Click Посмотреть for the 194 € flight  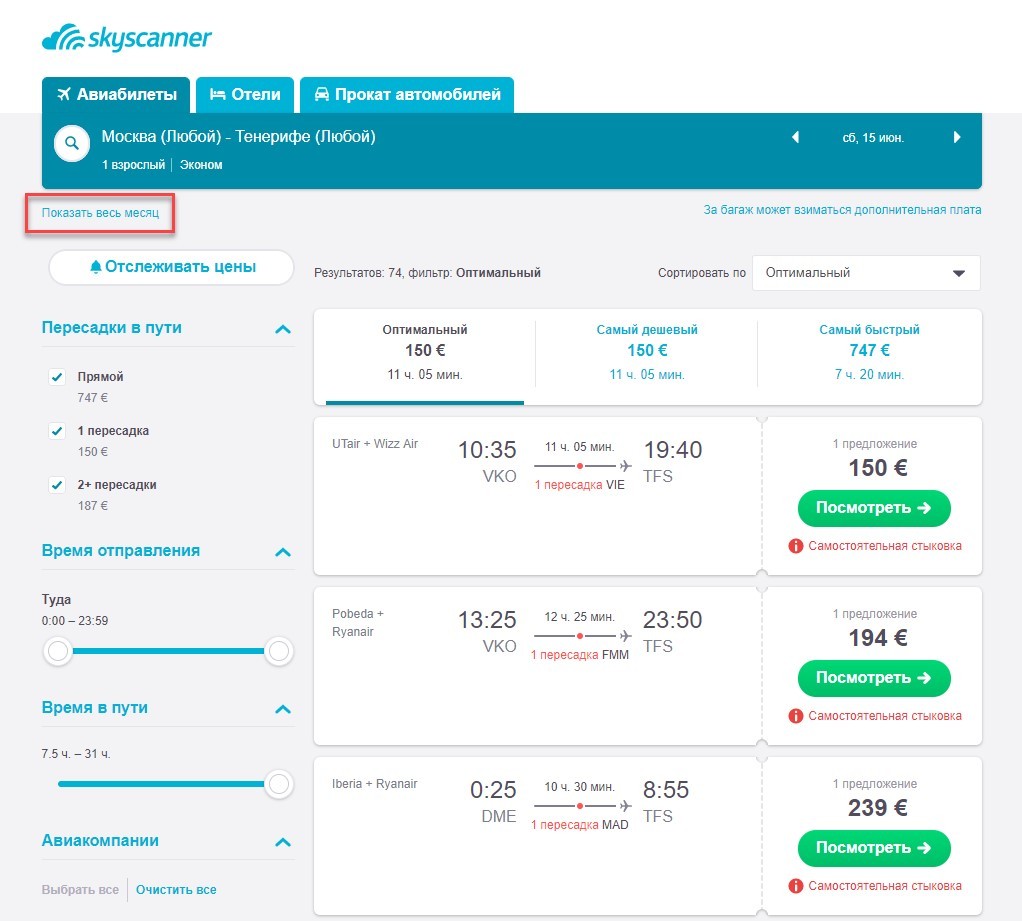coord(873,678)
